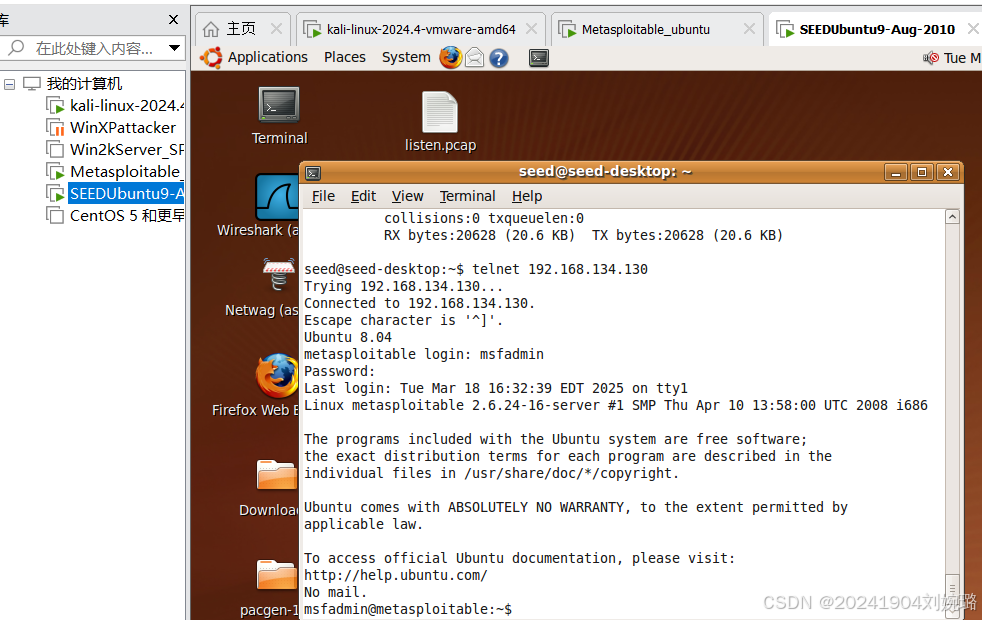
Task: Open the terminal View menu
Action: coord(408,196)
